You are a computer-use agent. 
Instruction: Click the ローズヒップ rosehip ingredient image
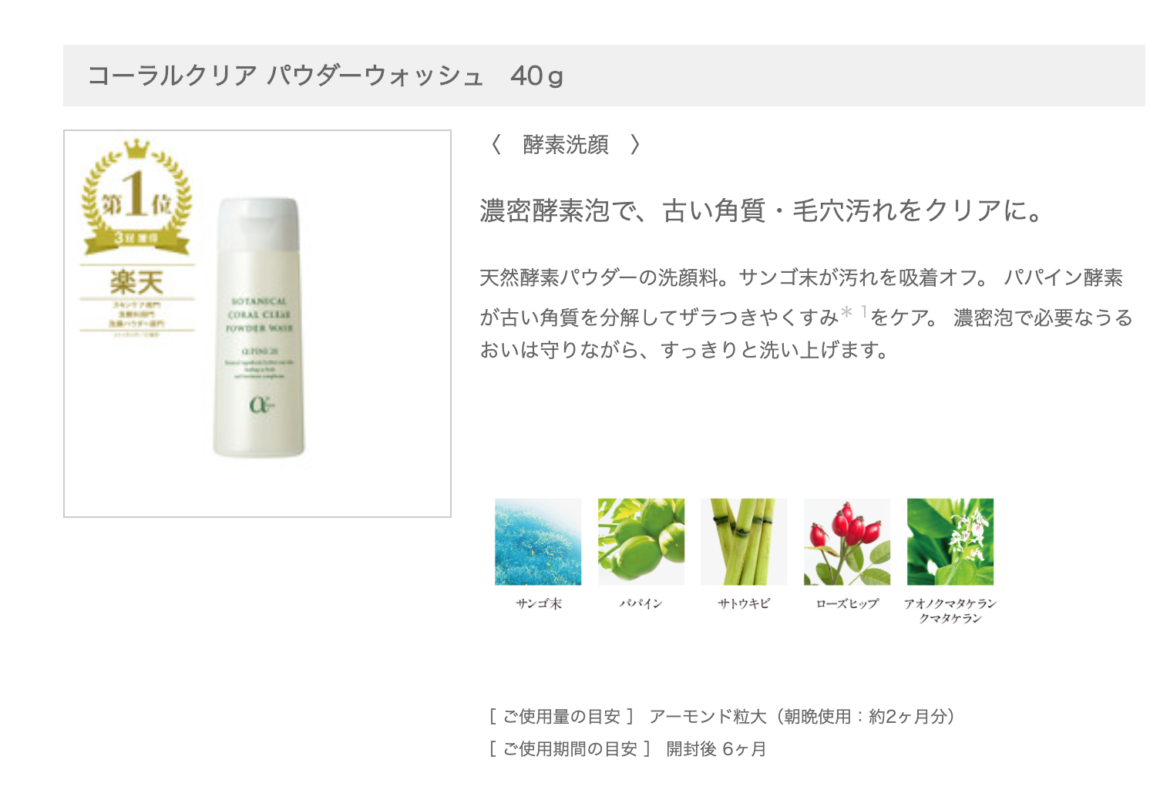click(847, 542)
